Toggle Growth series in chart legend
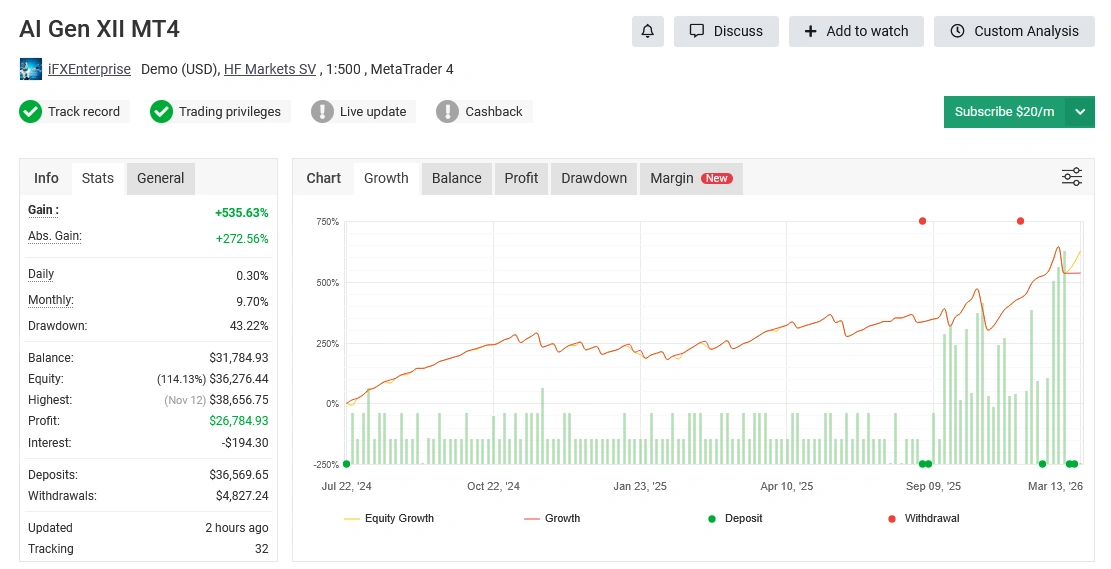Image resolution: width=1111 pixels, height=569 pixels. pyautogui.click(x=551, y=518)
